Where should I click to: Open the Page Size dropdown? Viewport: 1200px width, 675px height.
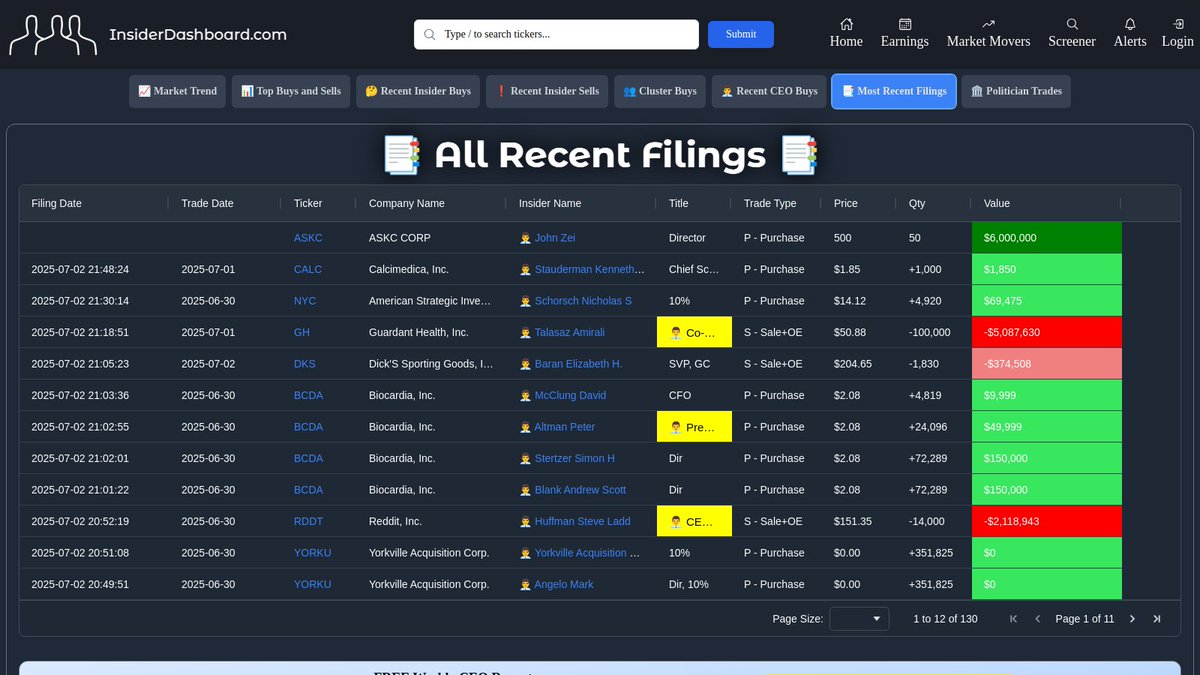(x=859, y=619)
